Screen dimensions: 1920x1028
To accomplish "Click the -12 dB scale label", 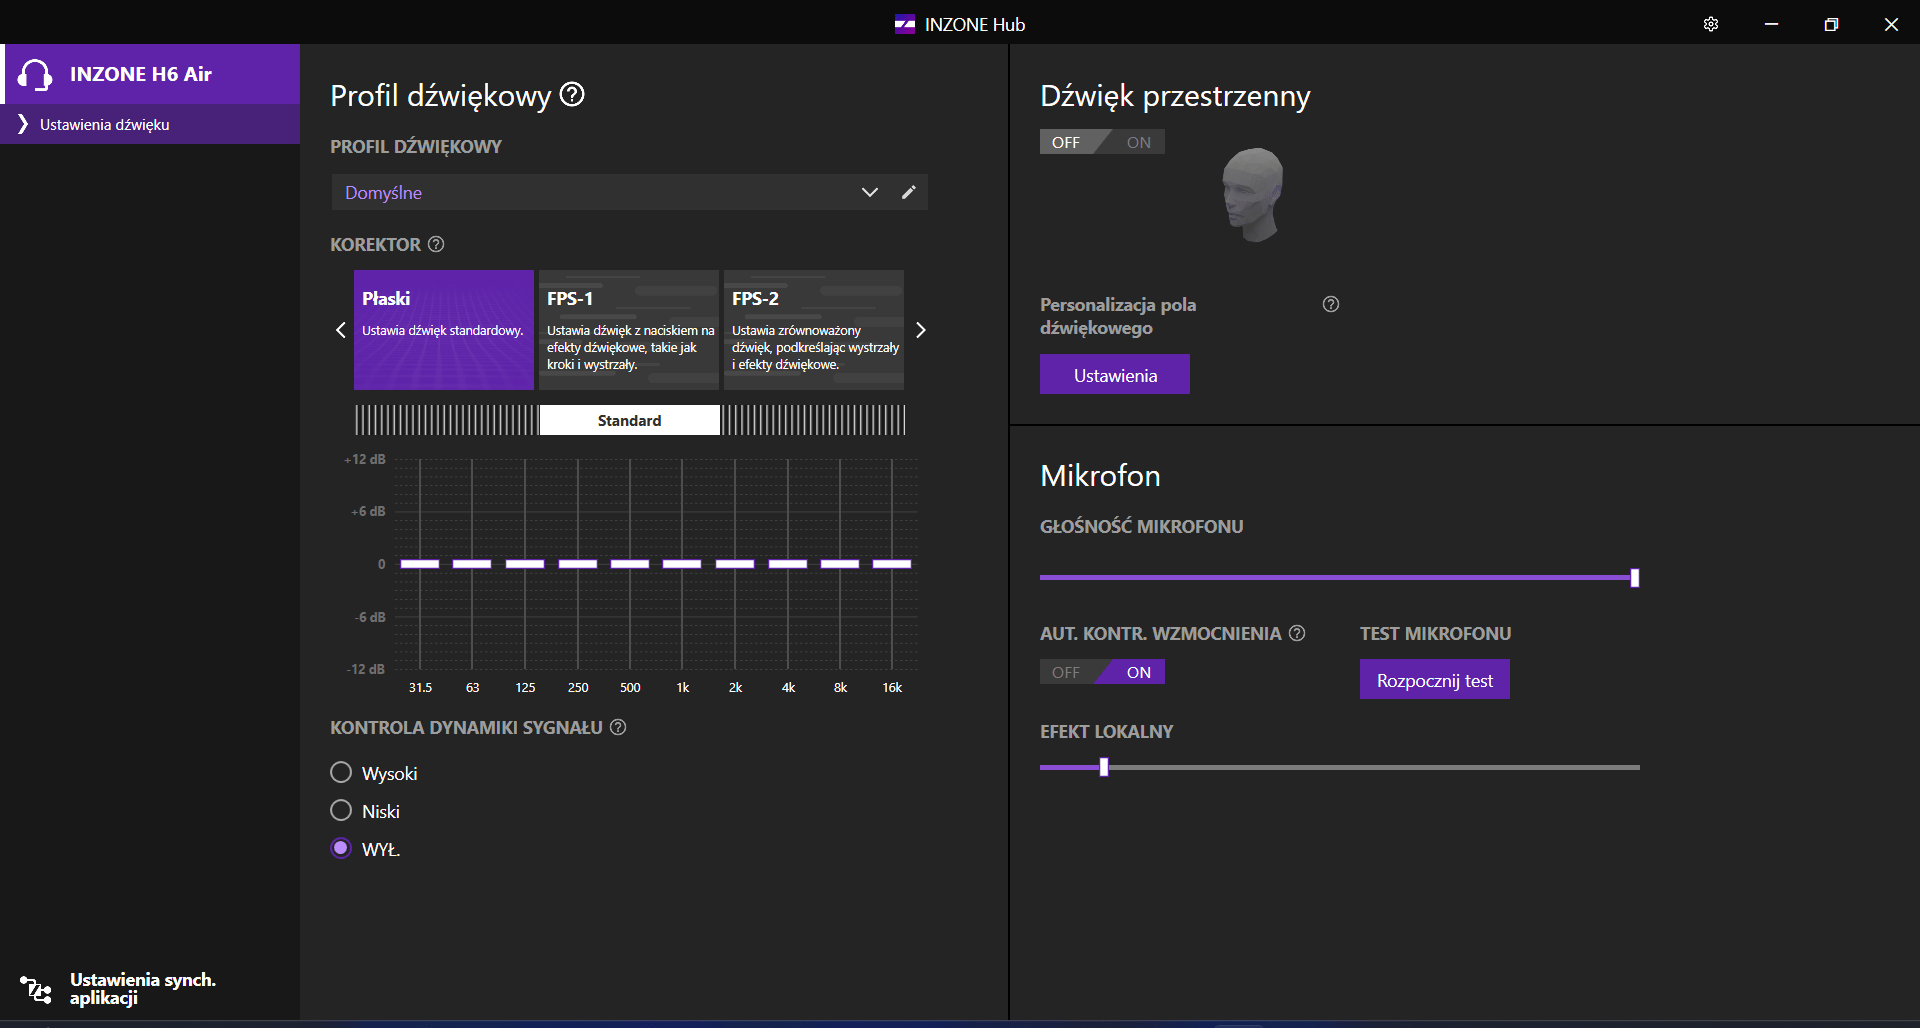I will (x=366, y=669).
